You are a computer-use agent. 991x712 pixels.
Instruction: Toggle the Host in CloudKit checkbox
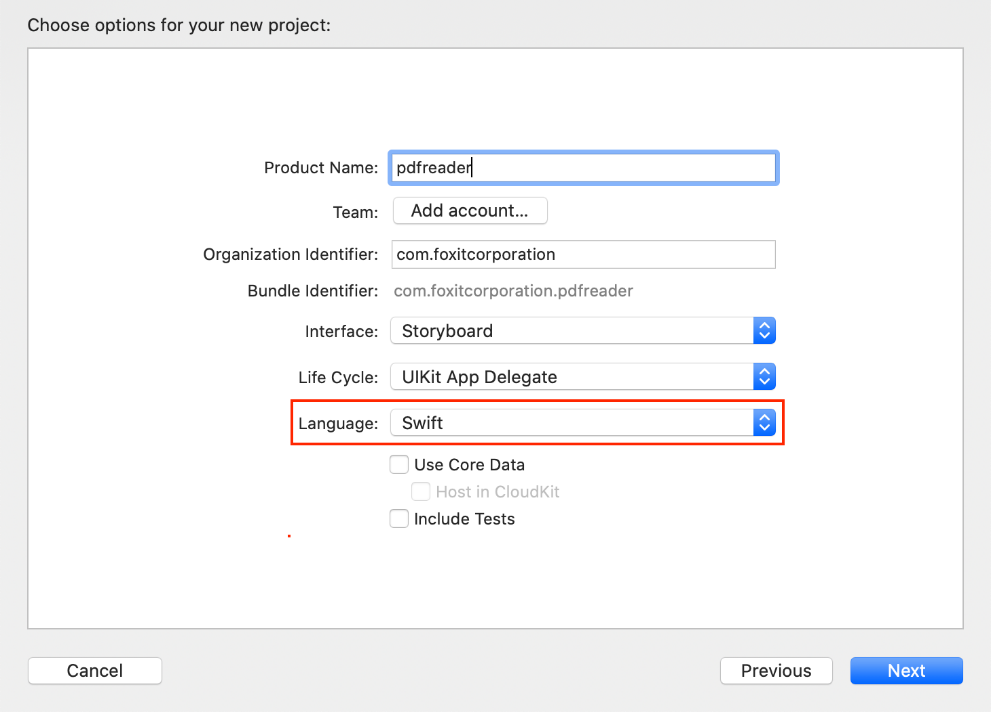[421, 492]
